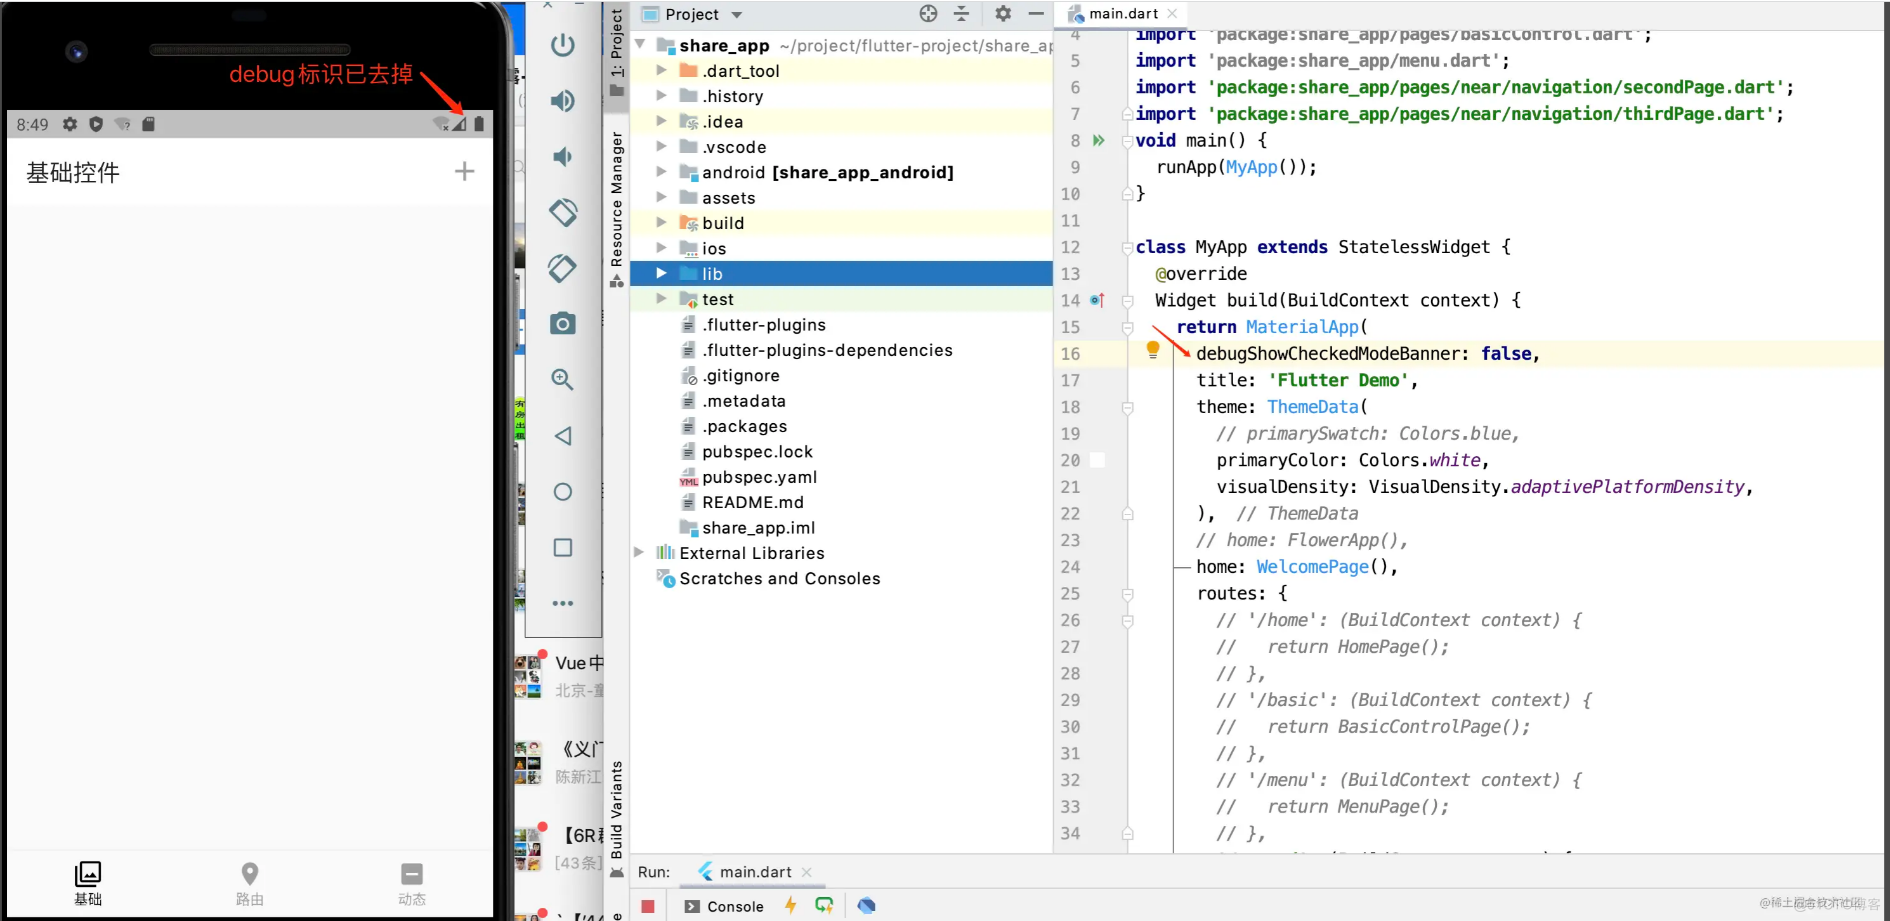Close the main.dart run tab
1890x921 pixels.
pos(807,872)
